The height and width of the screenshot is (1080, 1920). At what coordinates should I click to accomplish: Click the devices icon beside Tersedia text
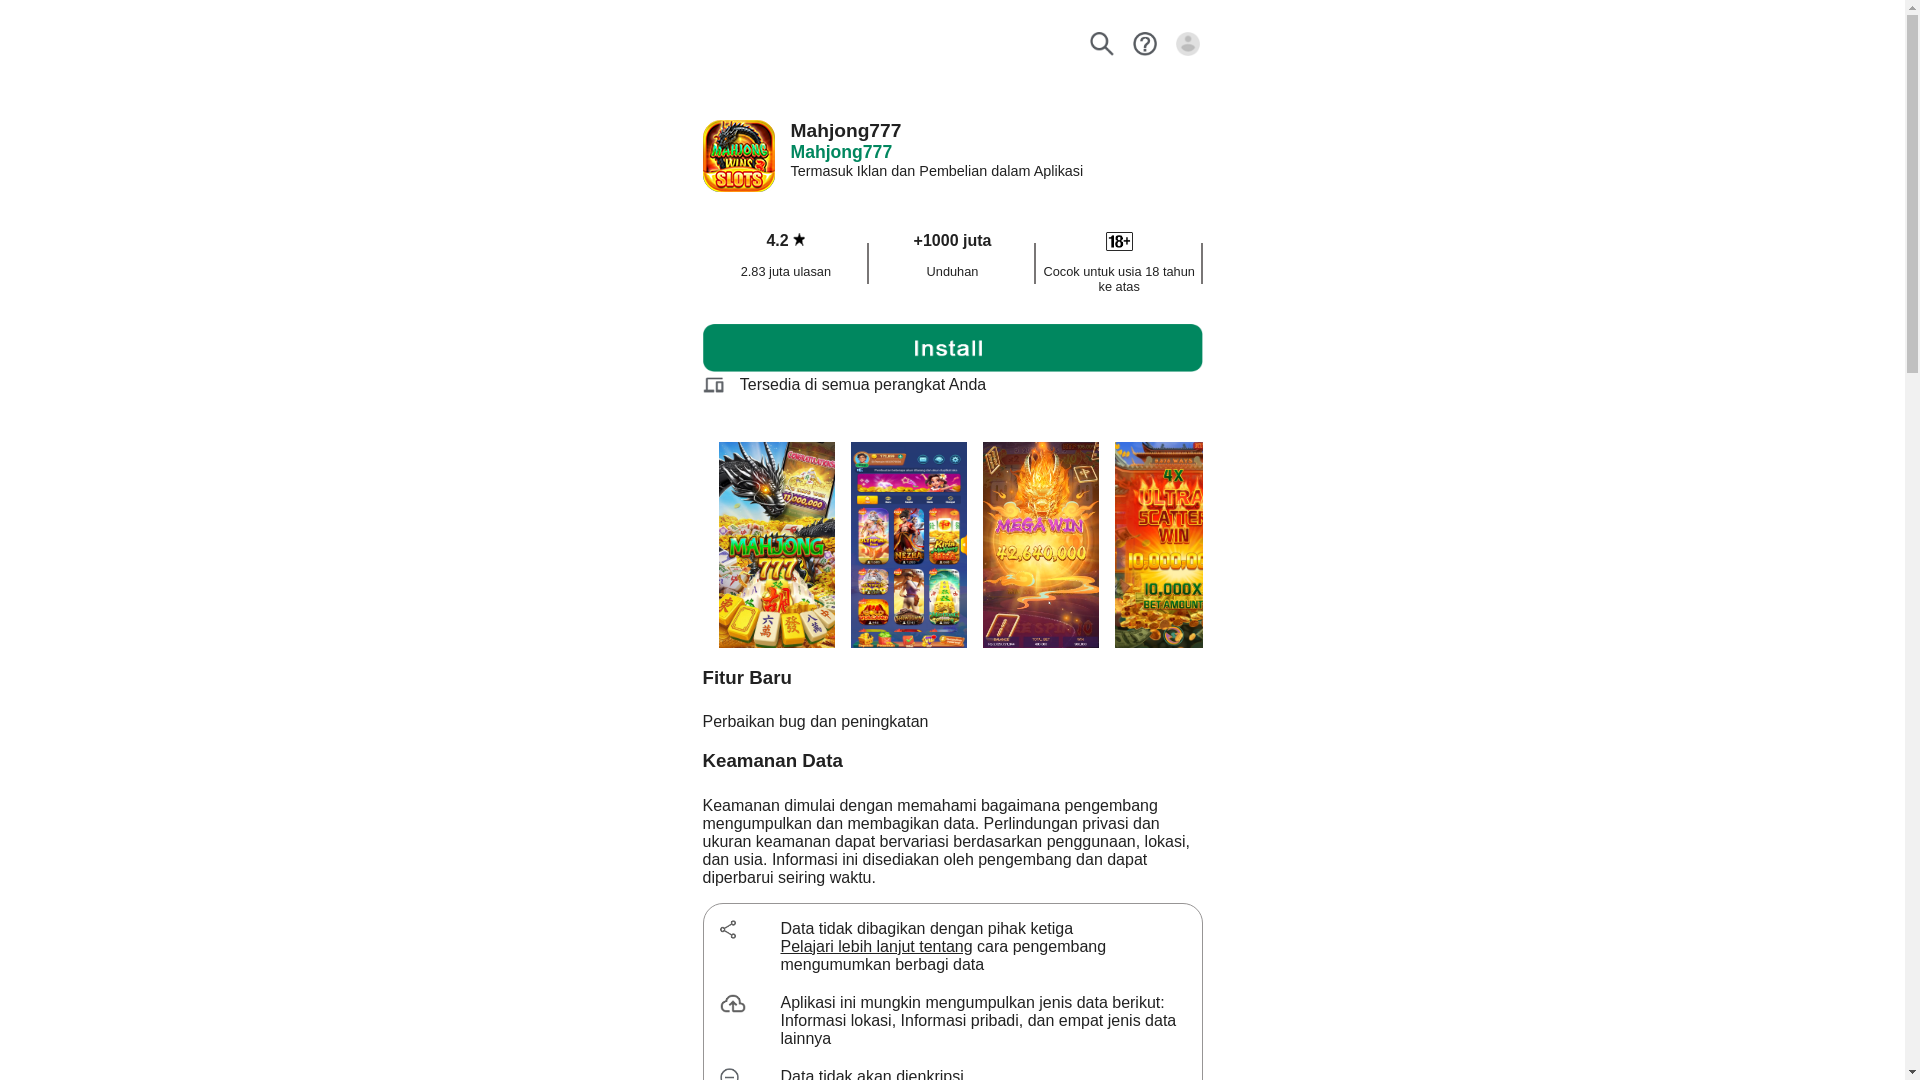tap(713, 385)
